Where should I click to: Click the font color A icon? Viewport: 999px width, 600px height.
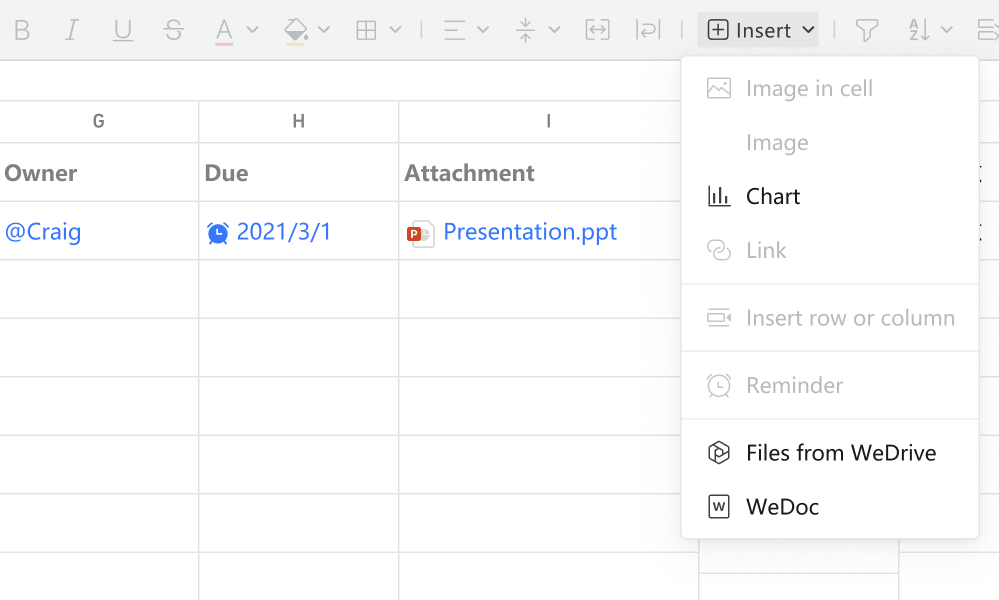[224, 31]
